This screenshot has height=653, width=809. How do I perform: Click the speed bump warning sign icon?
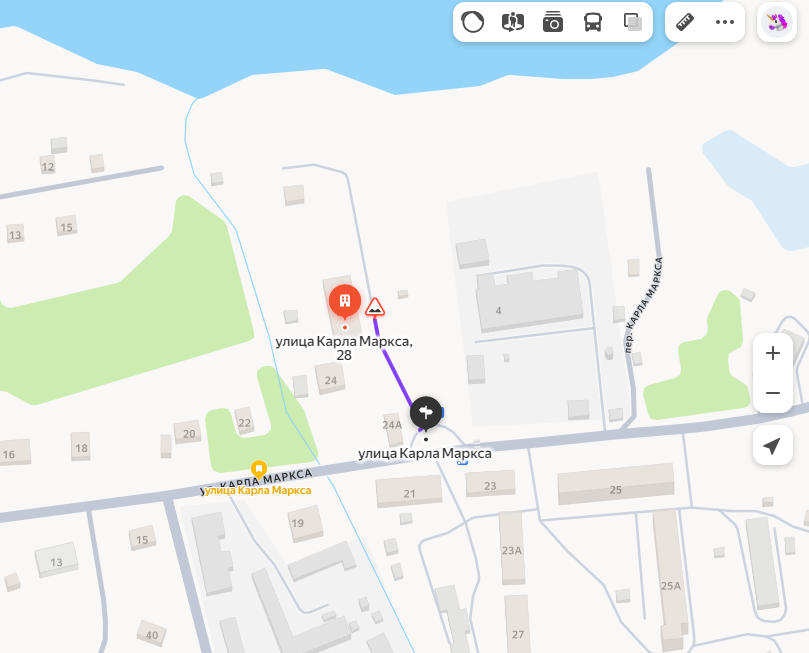click(375, 307)
